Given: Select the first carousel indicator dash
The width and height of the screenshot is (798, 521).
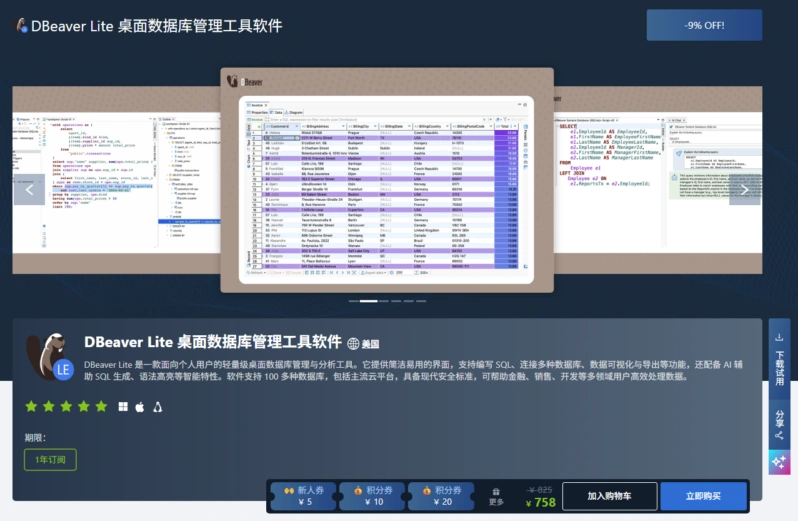Looking at the screenshot, I should point(353,301).
